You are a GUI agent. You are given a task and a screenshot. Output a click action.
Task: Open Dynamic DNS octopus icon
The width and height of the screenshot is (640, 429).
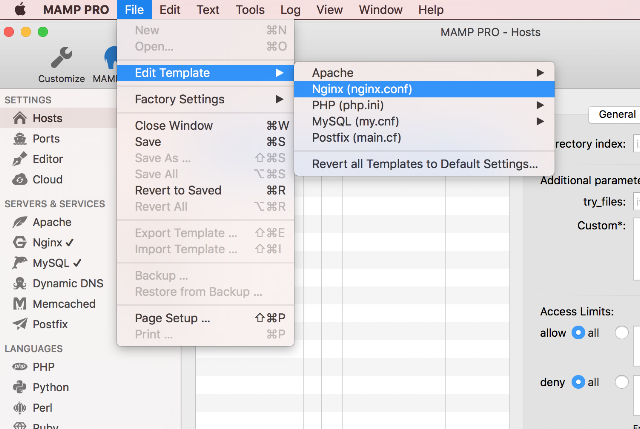click(x=20, y=283)
